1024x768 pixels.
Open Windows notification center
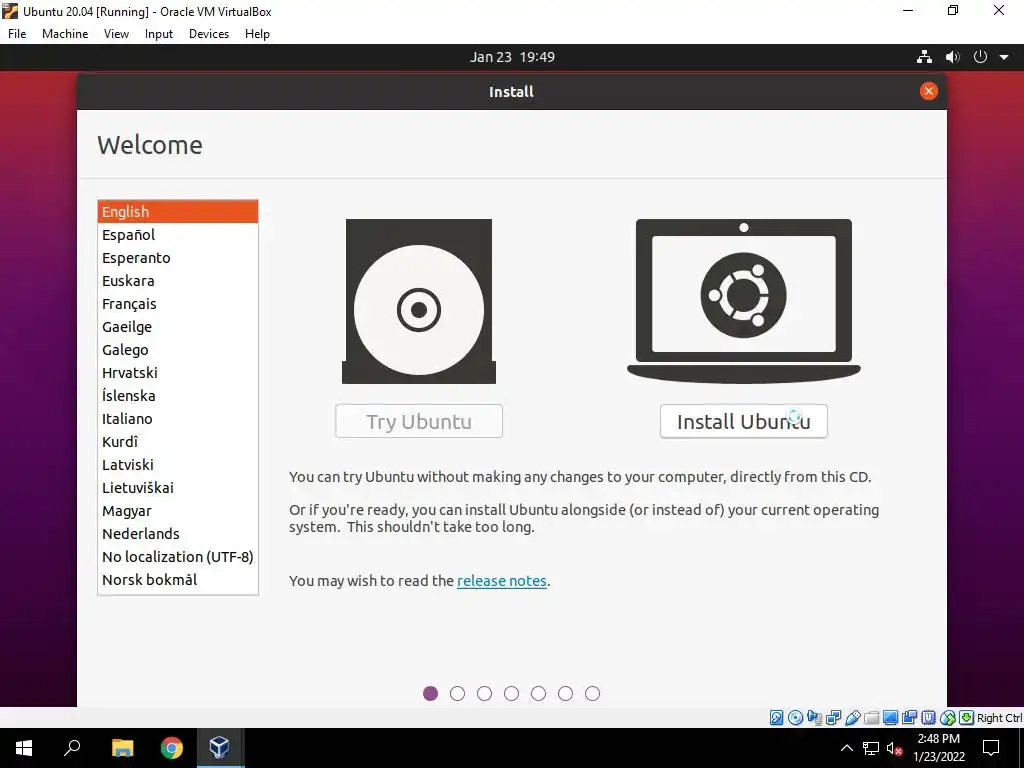(991, 748)
